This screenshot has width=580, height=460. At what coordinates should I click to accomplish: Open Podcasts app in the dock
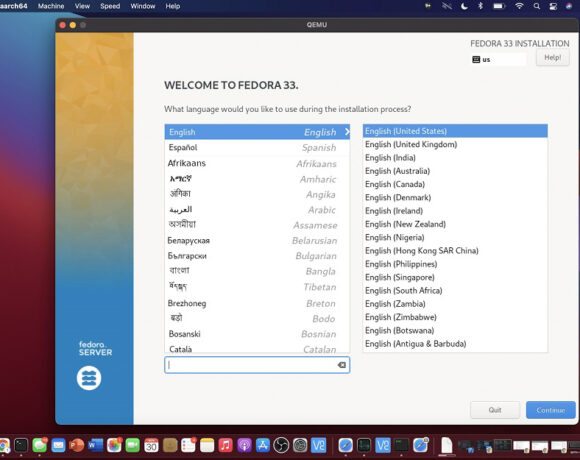click(x=245, y=445)
